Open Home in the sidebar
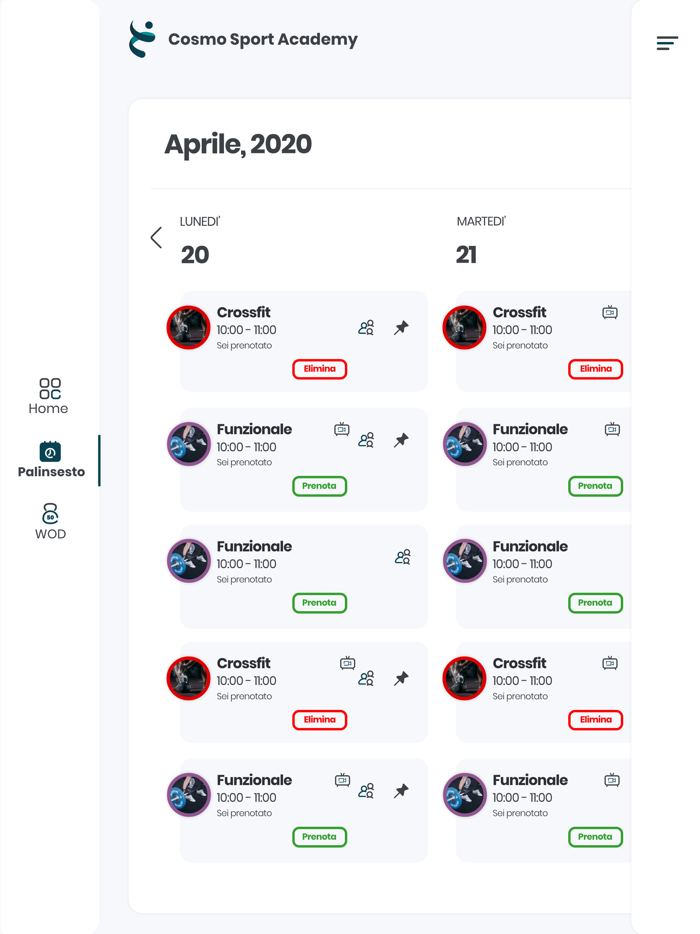This screenshot has height=934, width=700. 49,396
